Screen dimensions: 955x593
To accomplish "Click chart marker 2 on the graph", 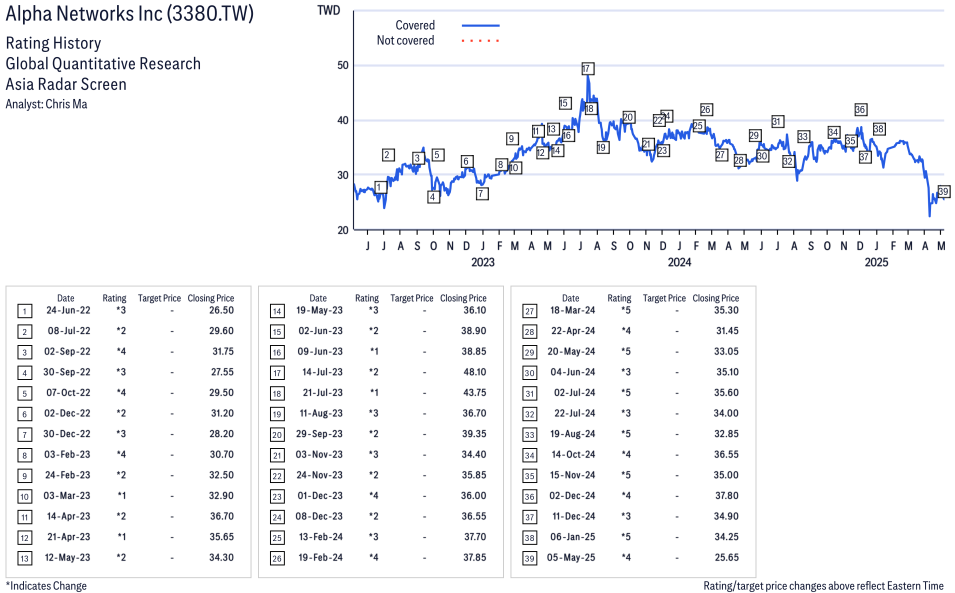I will click(x=389, y=155).
